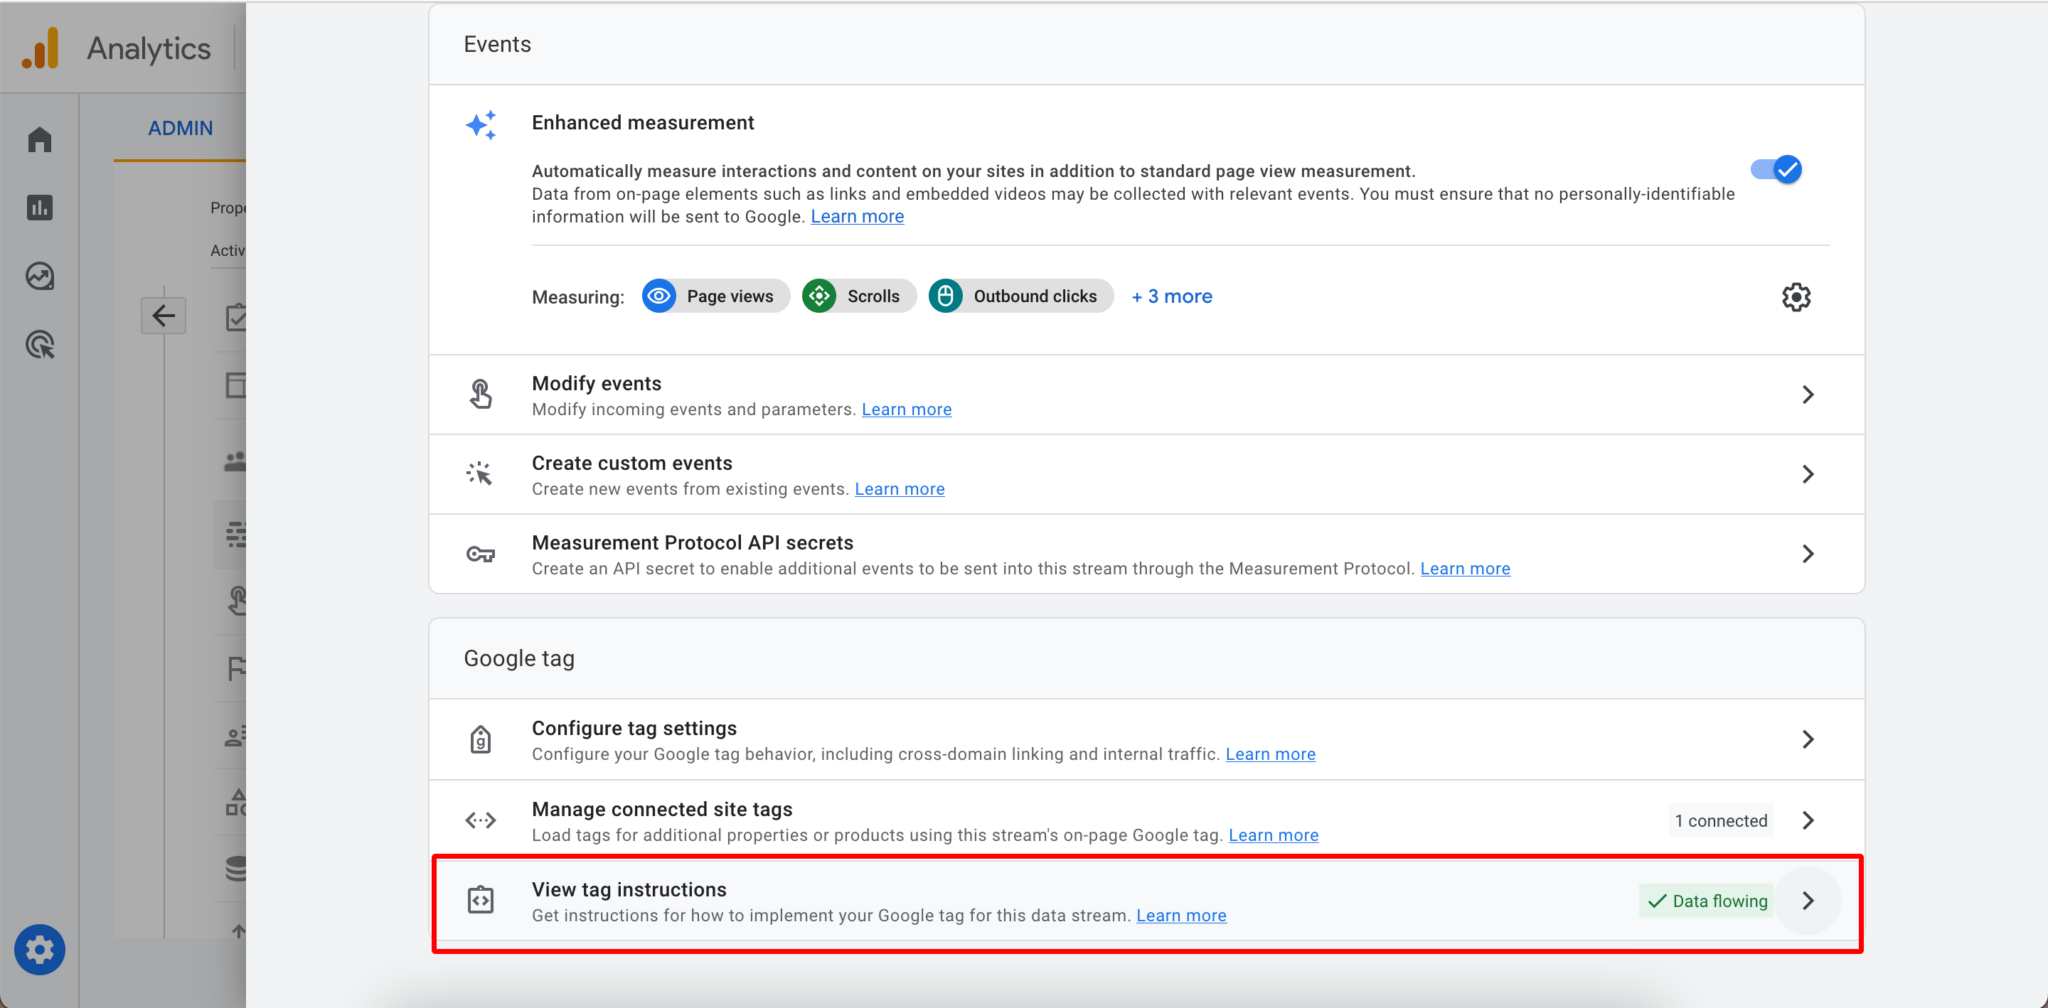Viewport: 2048px width, 1008px height.
Task: Expand the Modify events row chevron
Action: pos(1807,394)
